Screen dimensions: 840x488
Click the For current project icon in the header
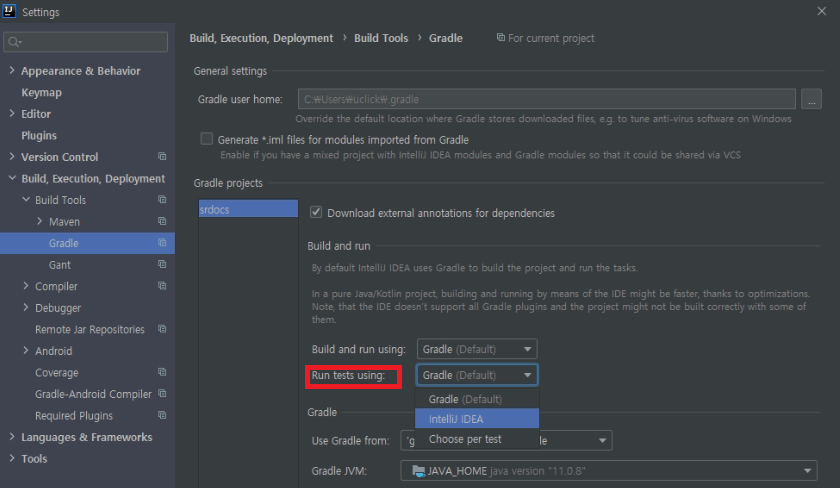point(500,37)
